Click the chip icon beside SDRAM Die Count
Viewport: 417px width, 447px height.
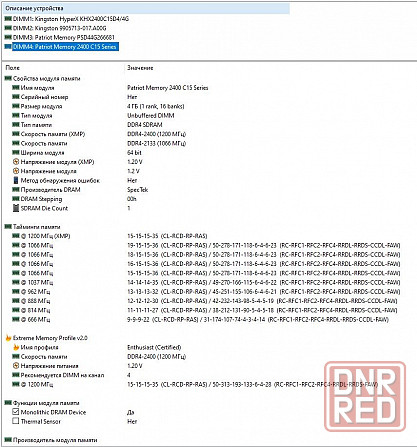(x=16, y=208)
